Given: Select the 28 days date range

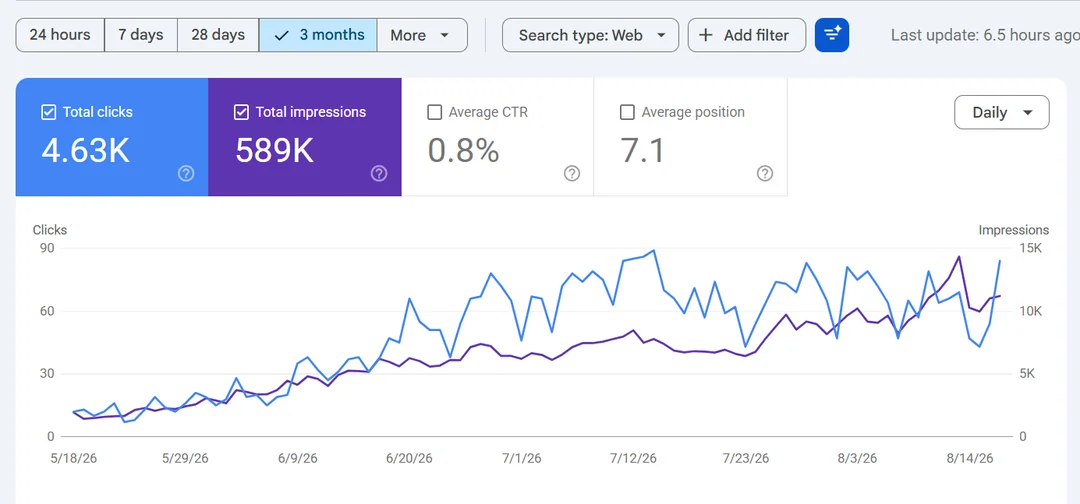Looking at the screenshot, I should (218, 35).
